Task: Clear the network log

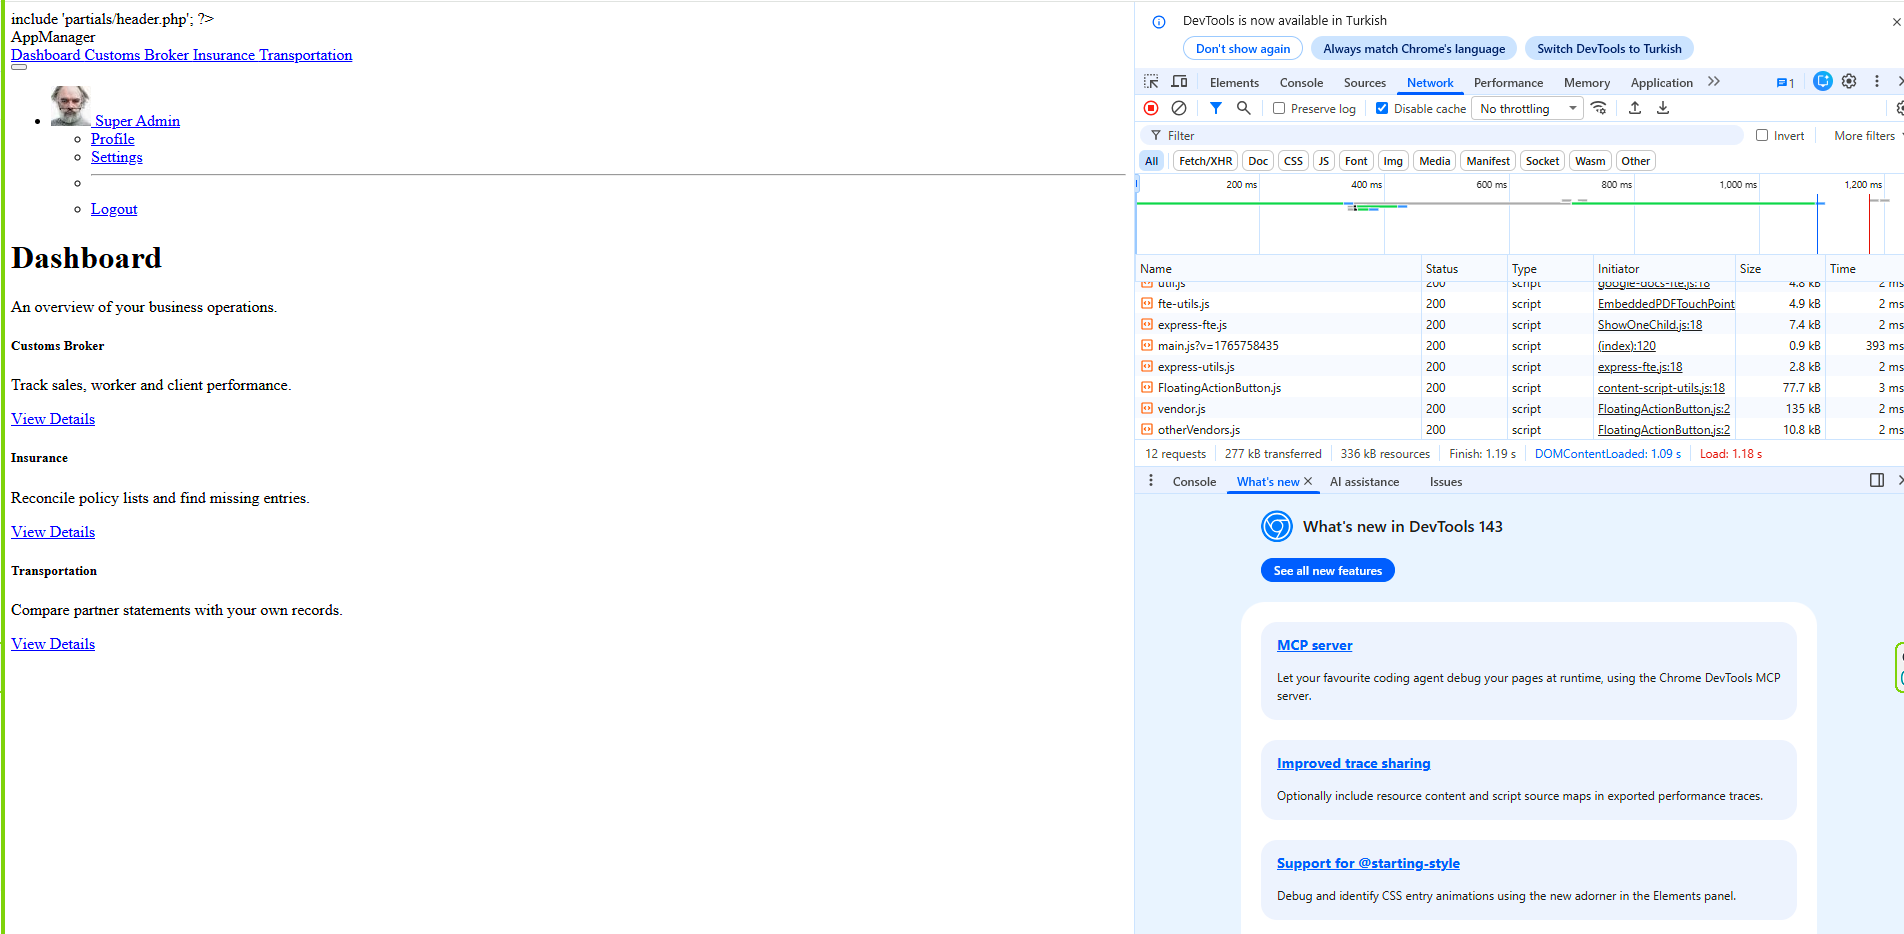Action: (1179, 108)
